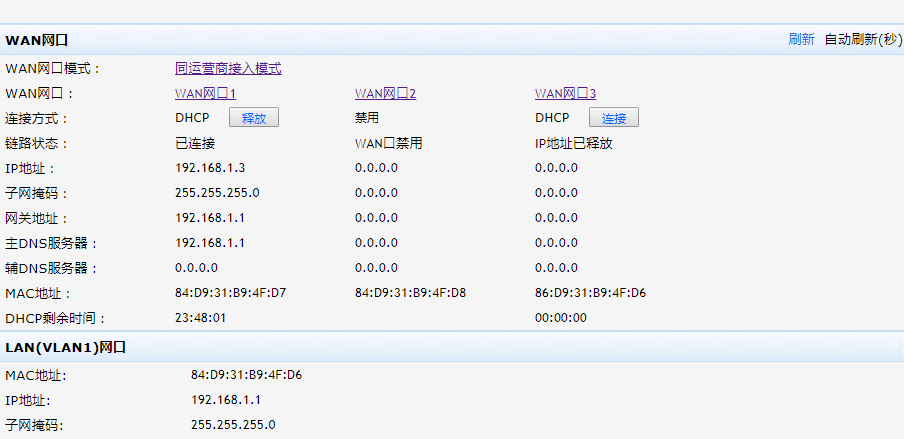Screen dimensions: 904x439
Task: Select the 链路状态 row label
Action: (x=37, y=143)
